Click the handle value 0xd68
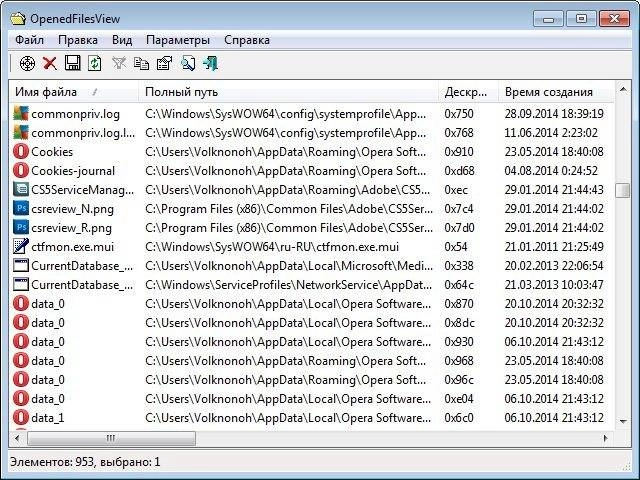Screen dimensions: 640x480 point(459,171)
